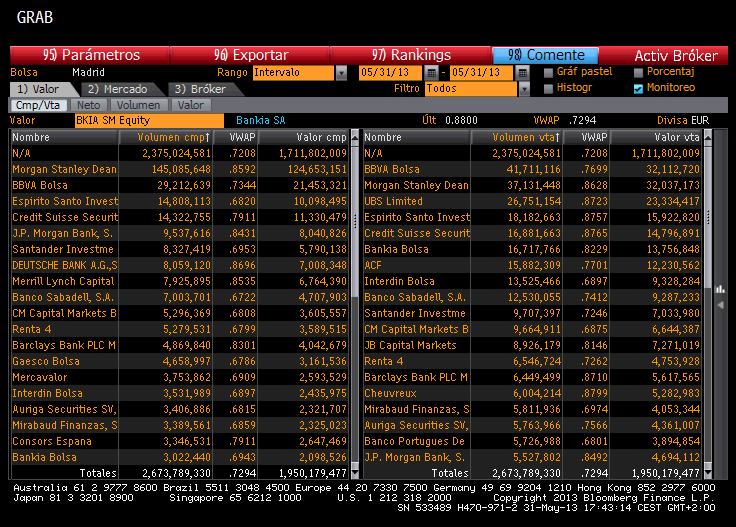The image size is (736, 527).
Task: Open the 97) Rankings button
Action: 411,55
